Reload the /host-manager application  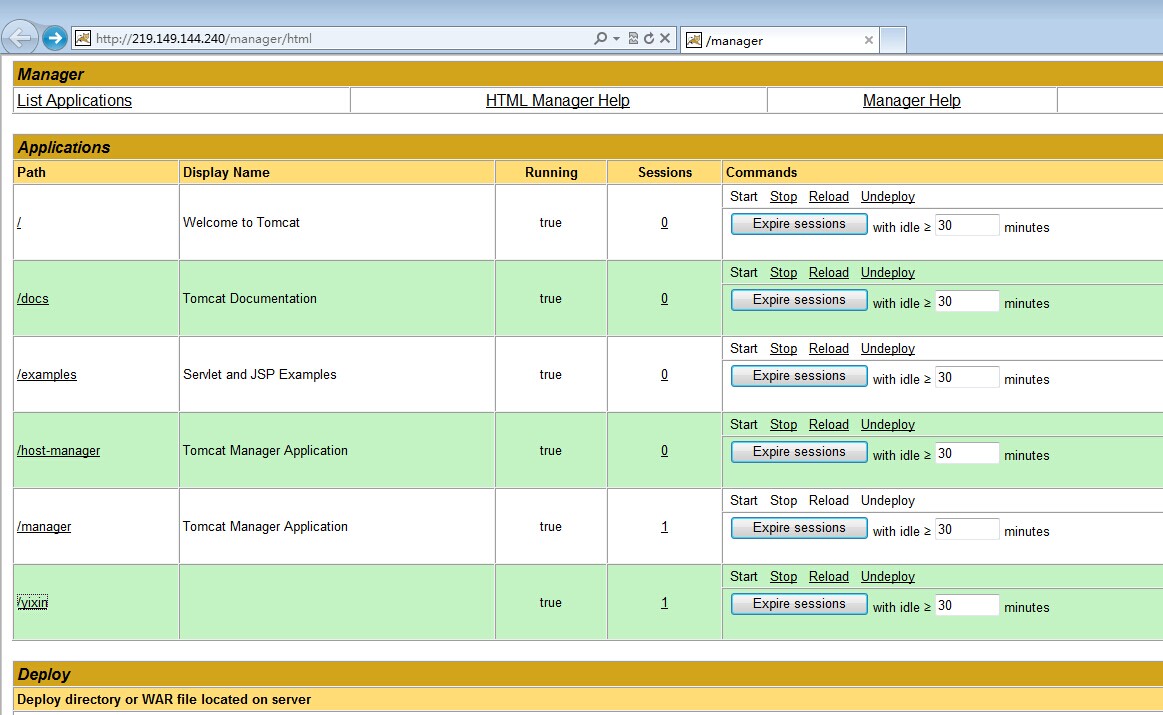(x=828, y=424)
